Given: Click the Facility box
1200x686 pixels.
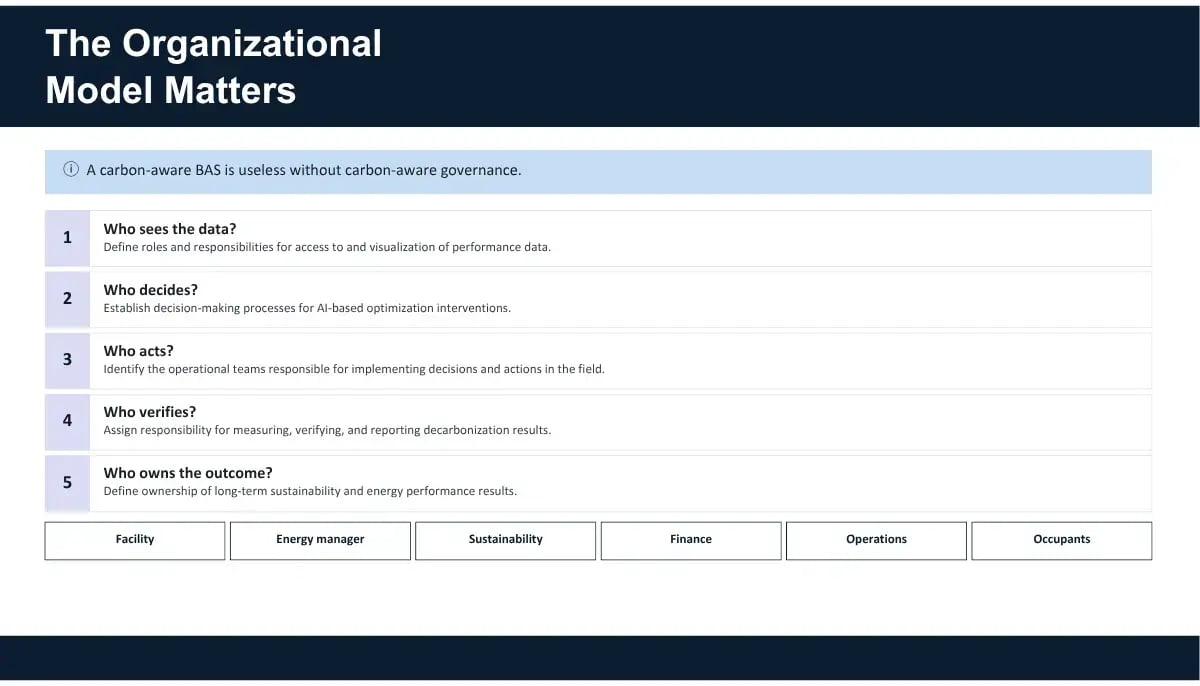Looking at the screenshot, I should [135, 540].
